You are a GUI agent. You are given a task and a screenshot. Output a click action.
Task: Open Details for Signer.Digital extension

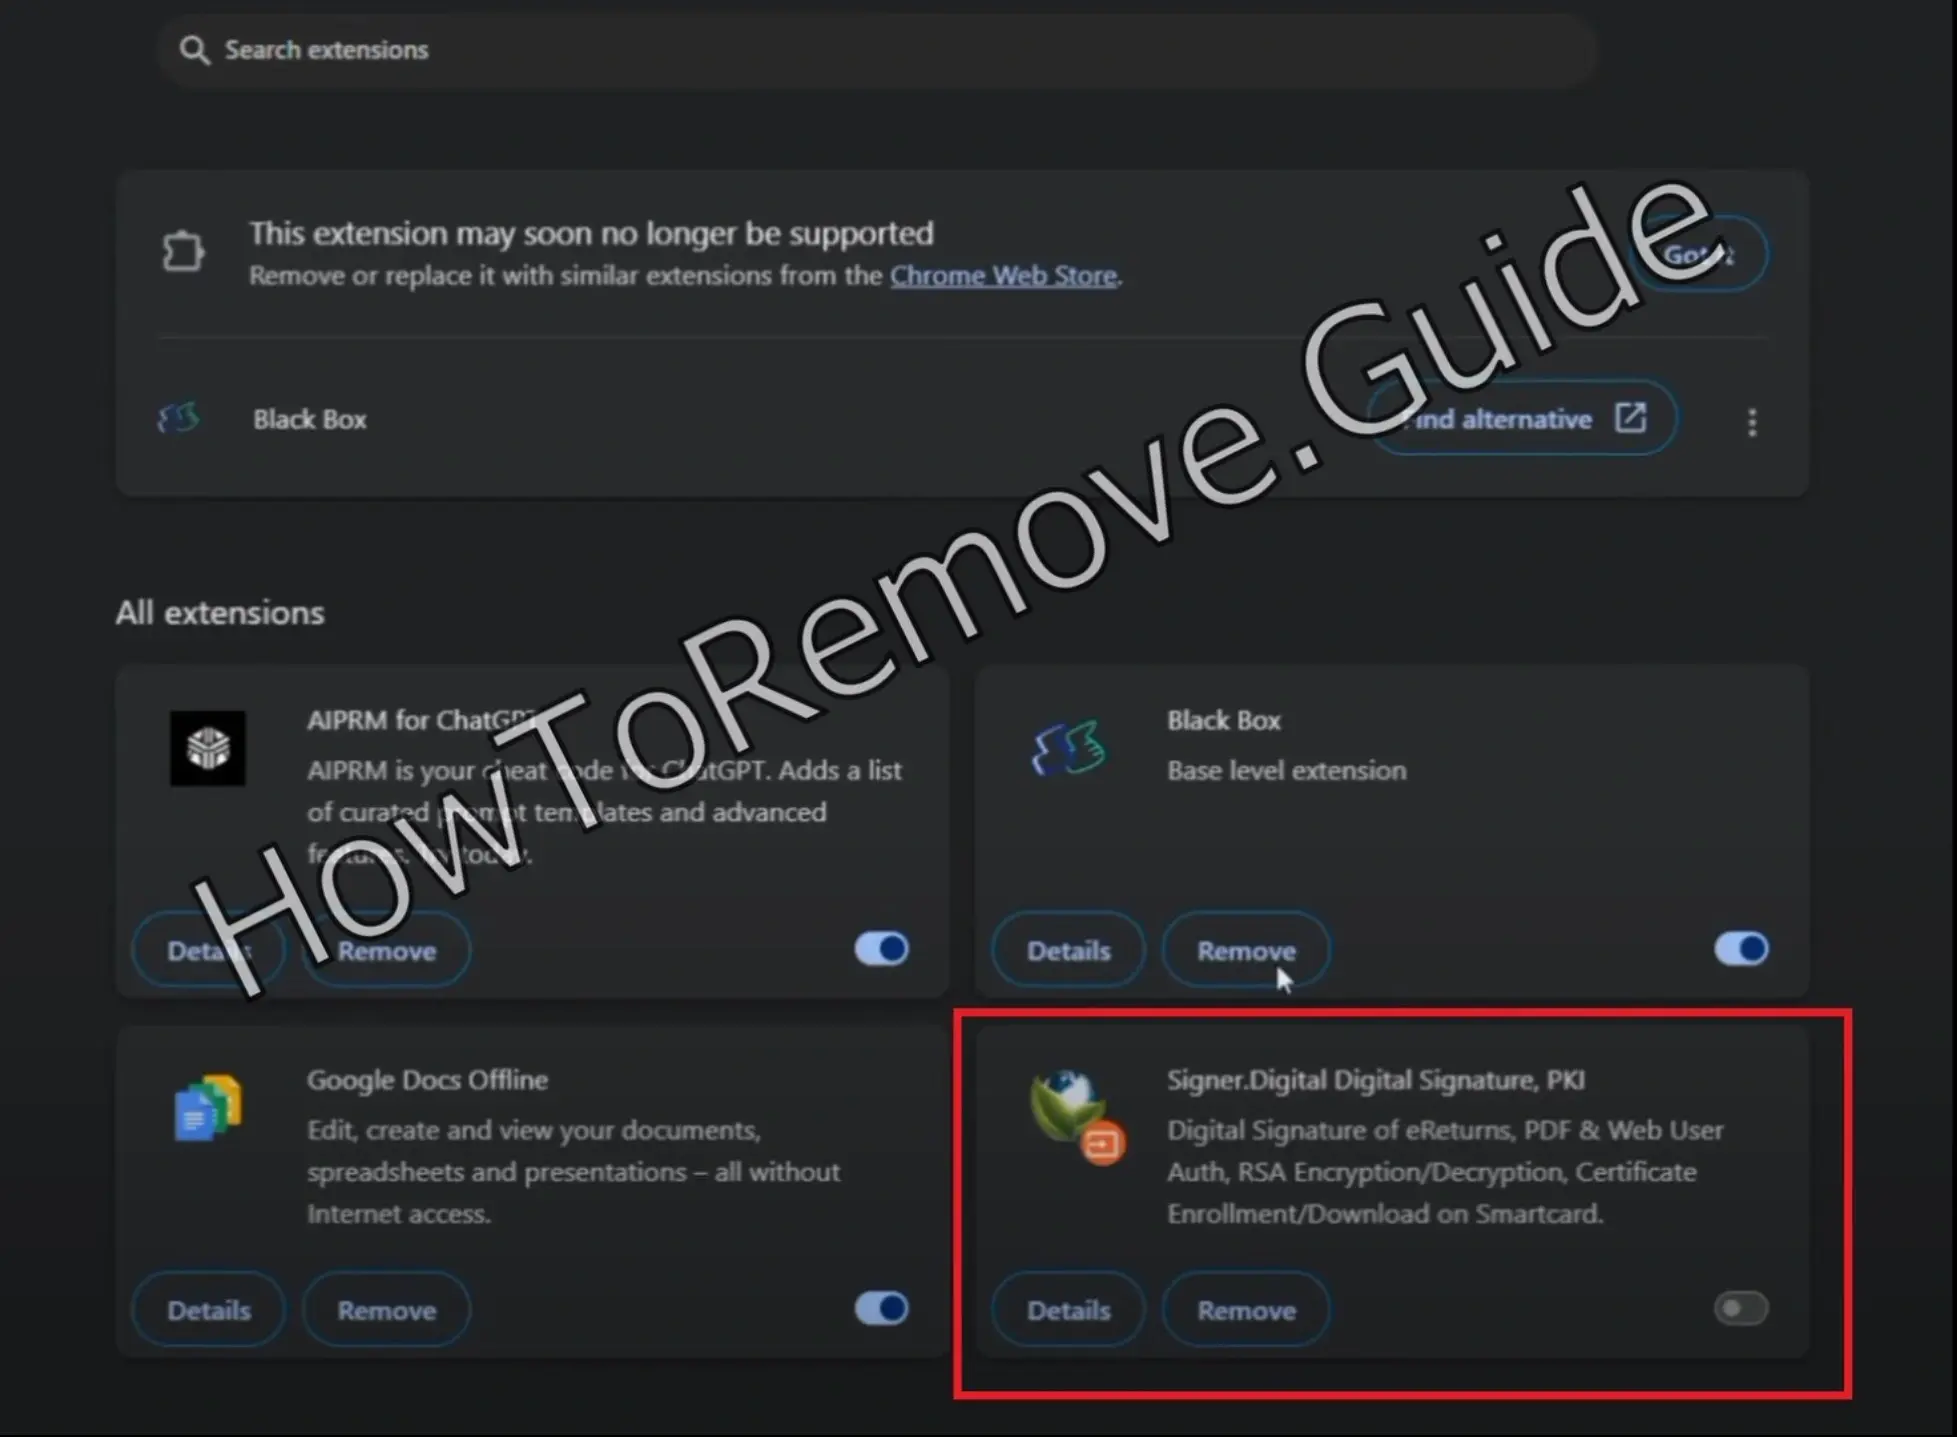[x=1068, y=1310]
